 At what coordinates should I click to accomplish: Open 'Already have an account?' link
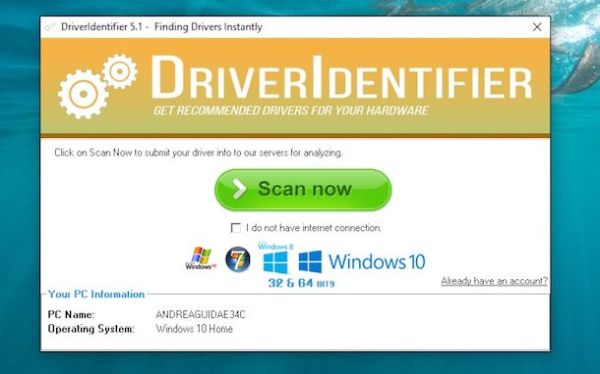point(494,281)
